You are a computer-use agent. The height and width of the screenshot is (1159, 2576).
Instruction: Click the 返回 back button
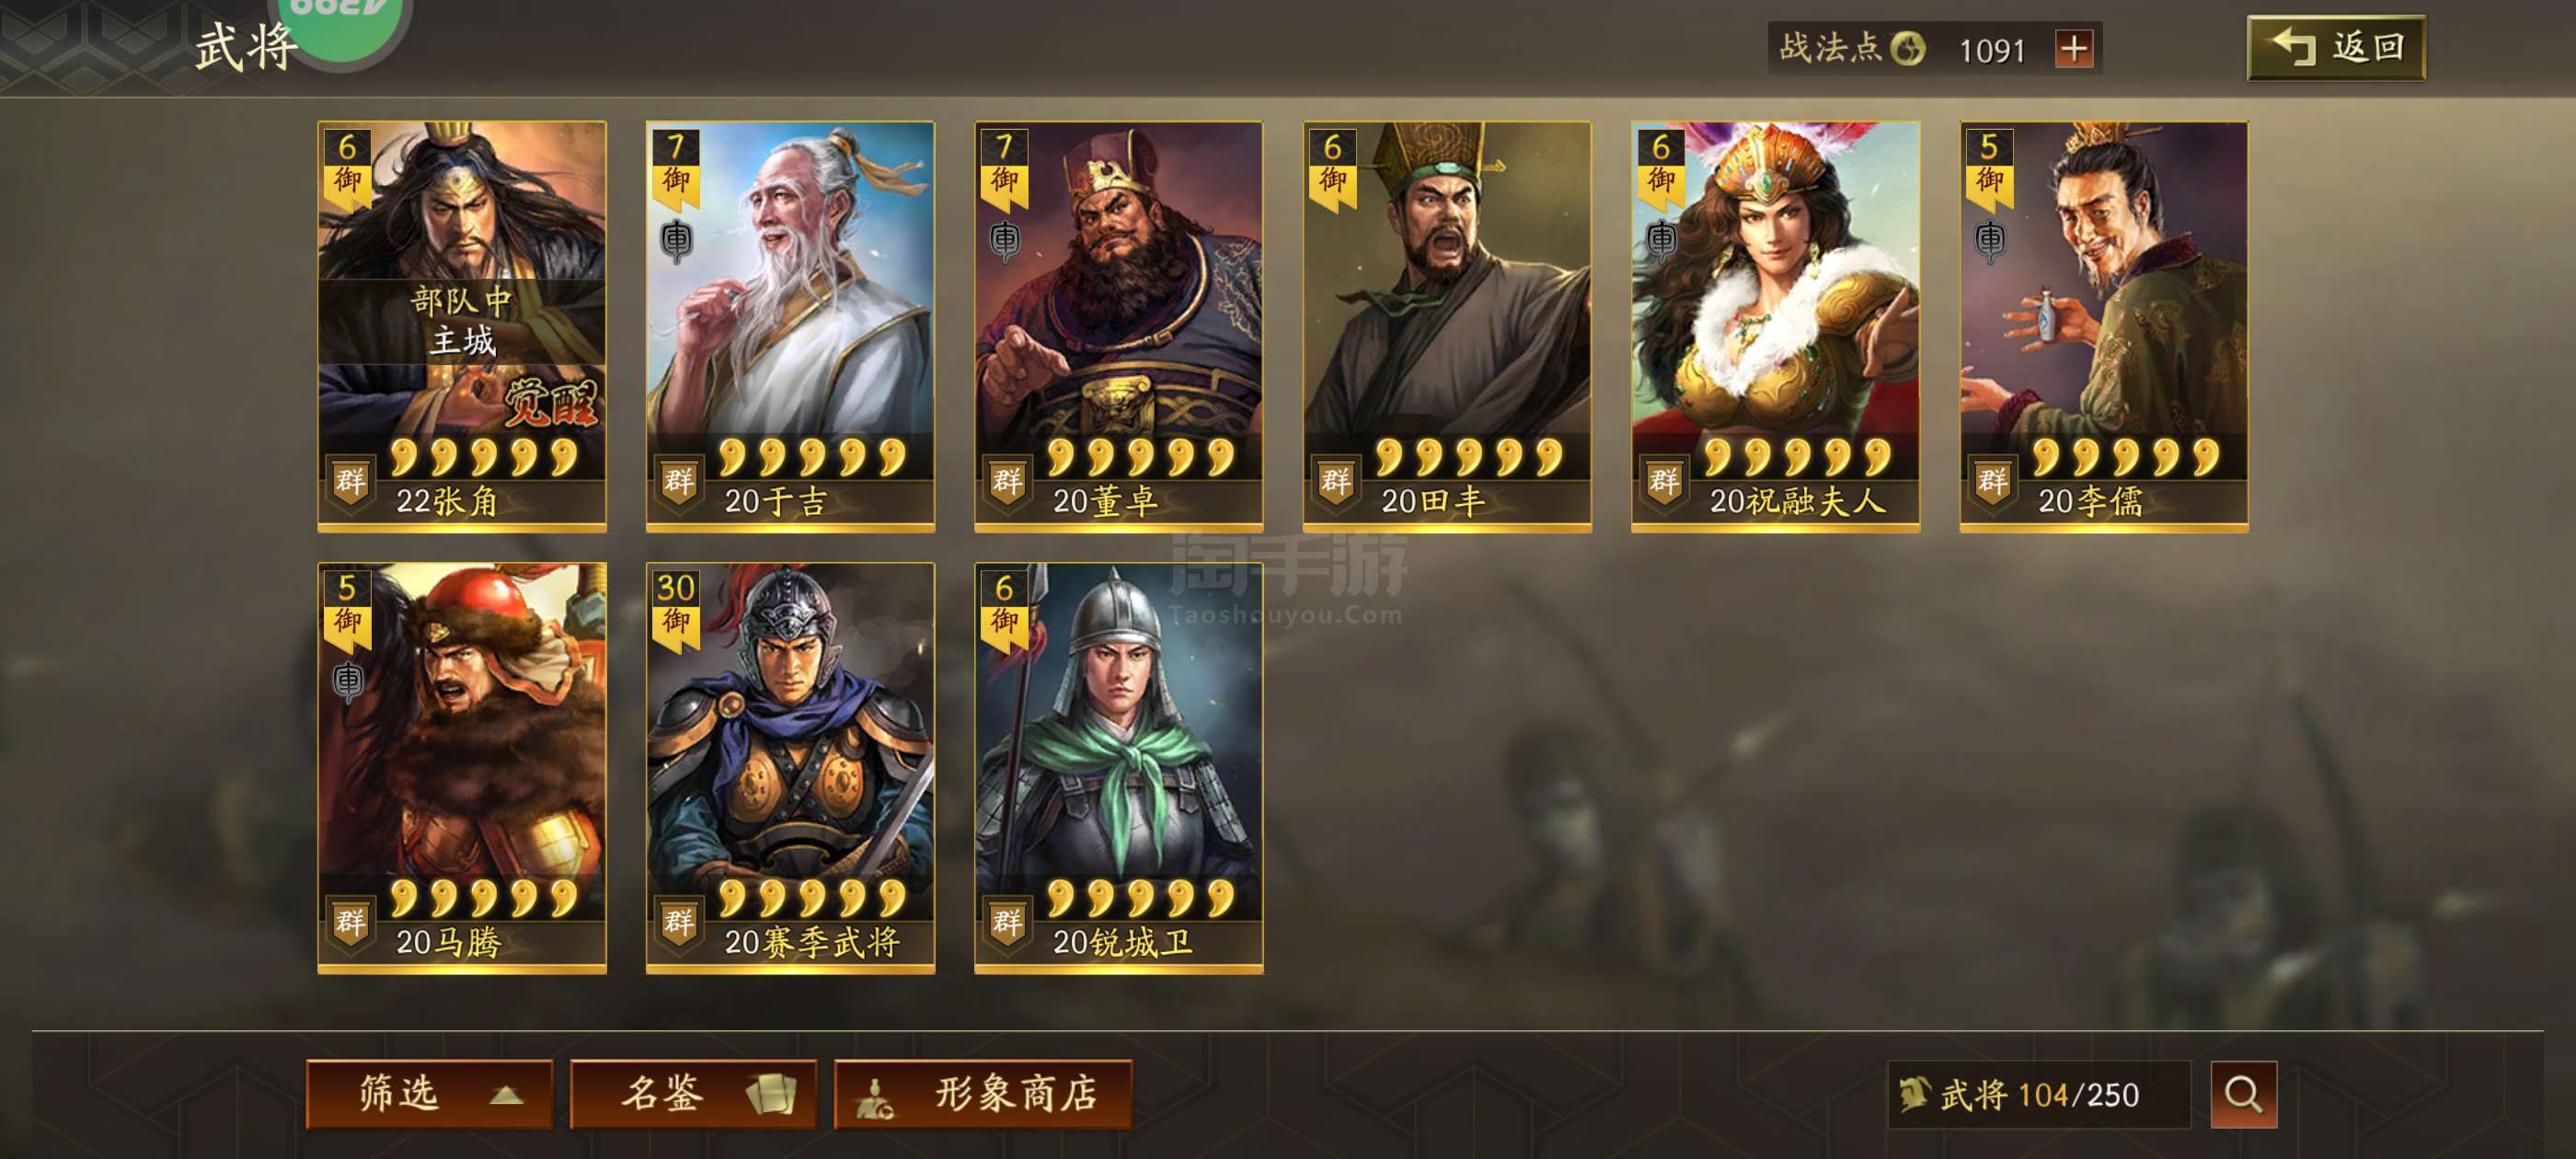pos(2336,47)
